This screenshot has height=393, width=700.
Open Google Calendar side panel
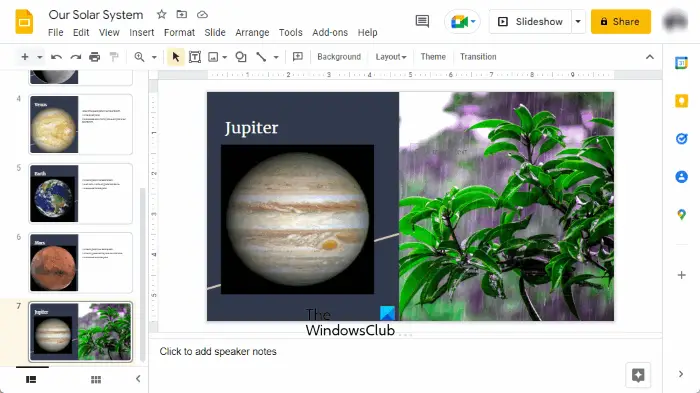click(x=681, y=63)
